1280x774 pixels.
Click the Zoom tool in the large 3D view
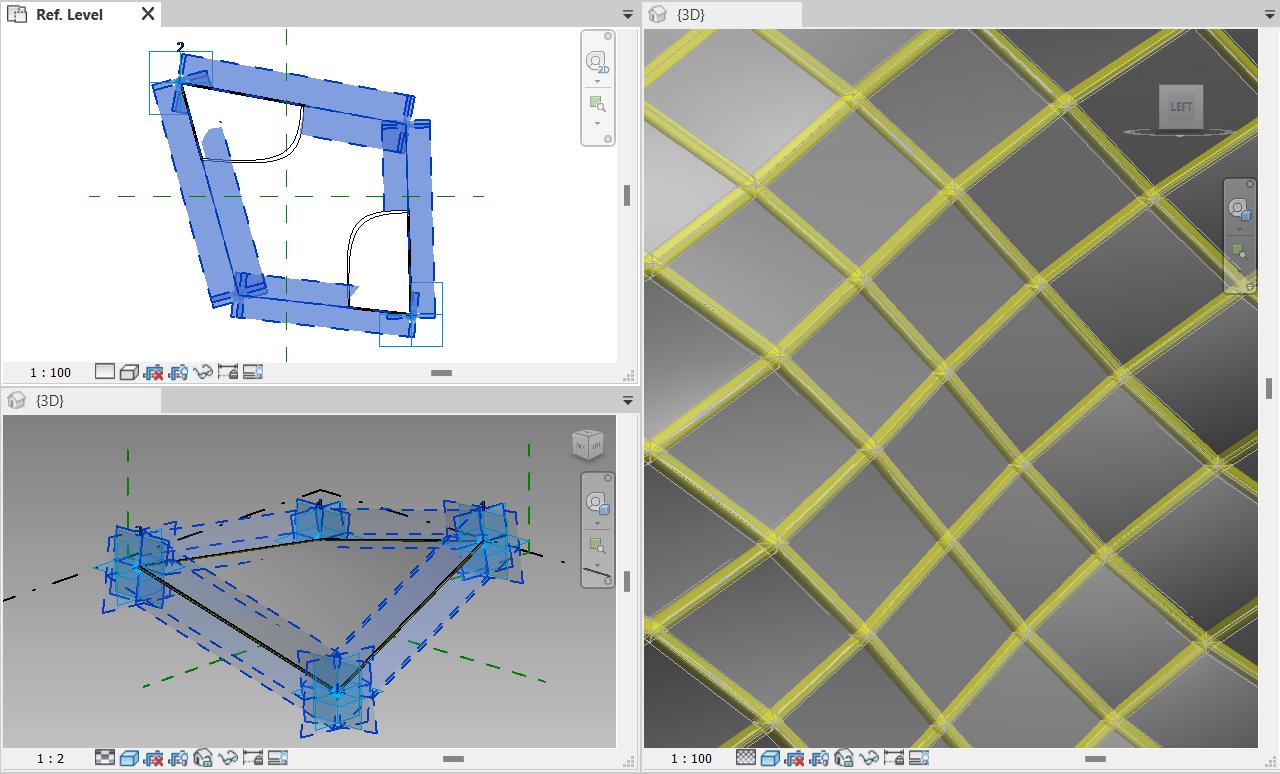coord(1240,250)
